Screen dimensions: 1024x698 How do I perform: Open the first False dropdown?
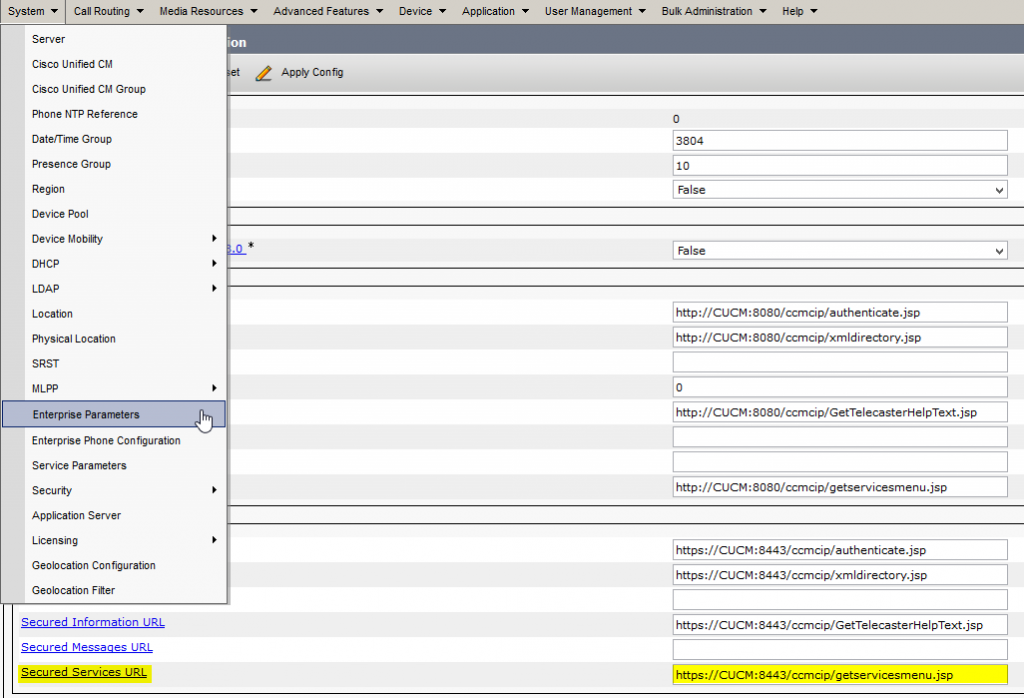tap(840, 190)
